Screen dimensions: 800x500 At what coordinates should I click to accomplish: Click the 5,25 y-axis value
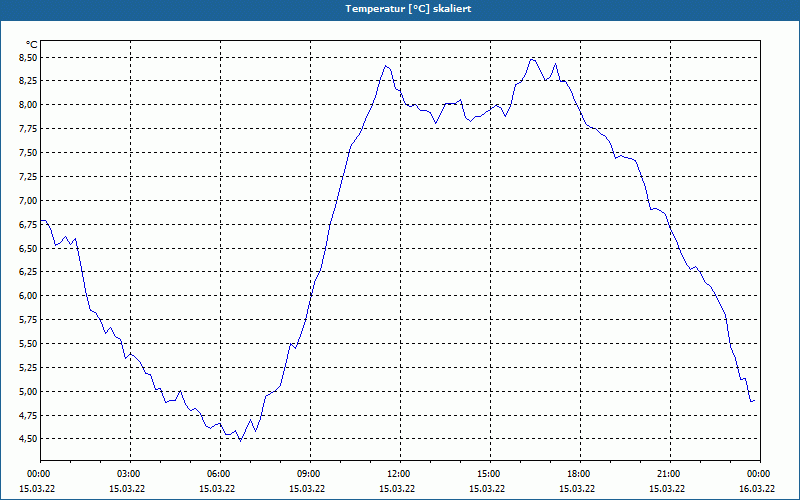pos(29,367)
